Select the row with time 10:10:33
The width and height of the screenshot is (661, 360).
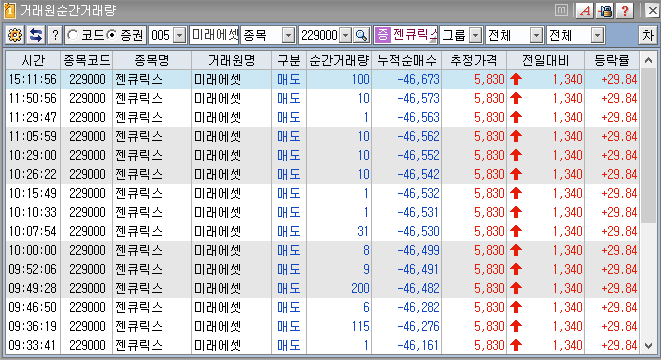(322, 212)
